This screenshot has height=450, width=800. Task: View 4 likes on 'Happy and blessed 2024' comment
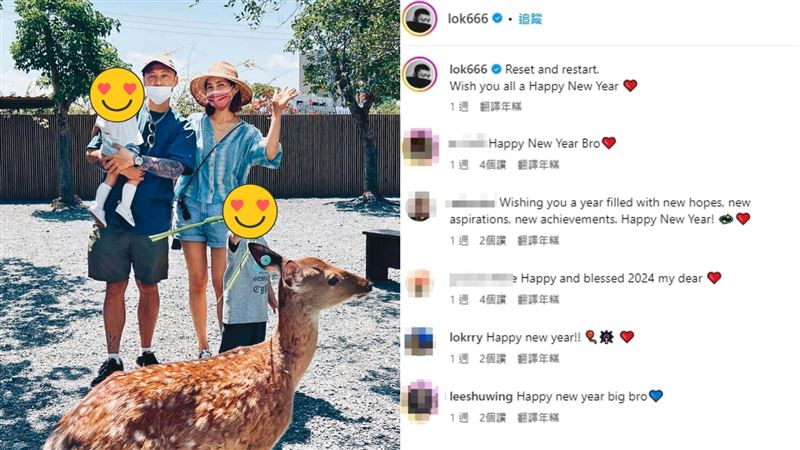492,299
